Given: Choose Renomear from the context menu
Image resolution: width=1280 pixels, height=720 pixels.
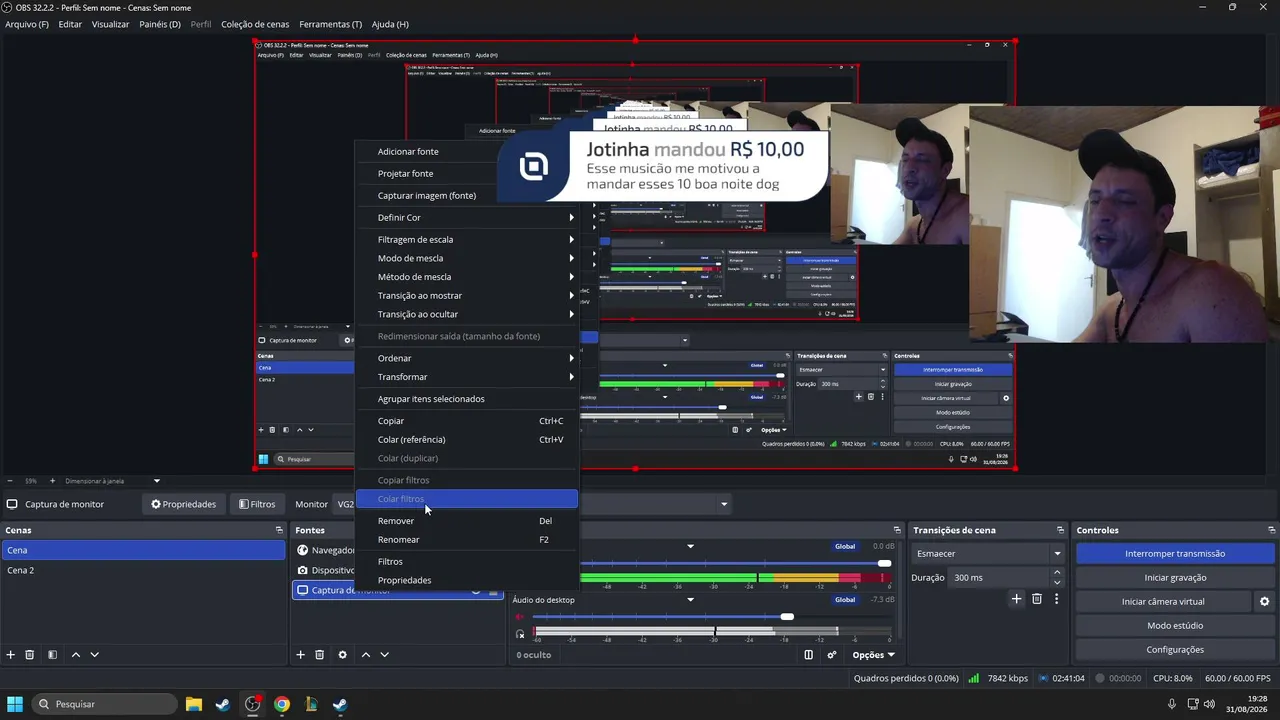Looking at the screenshot, I should 467,540.
